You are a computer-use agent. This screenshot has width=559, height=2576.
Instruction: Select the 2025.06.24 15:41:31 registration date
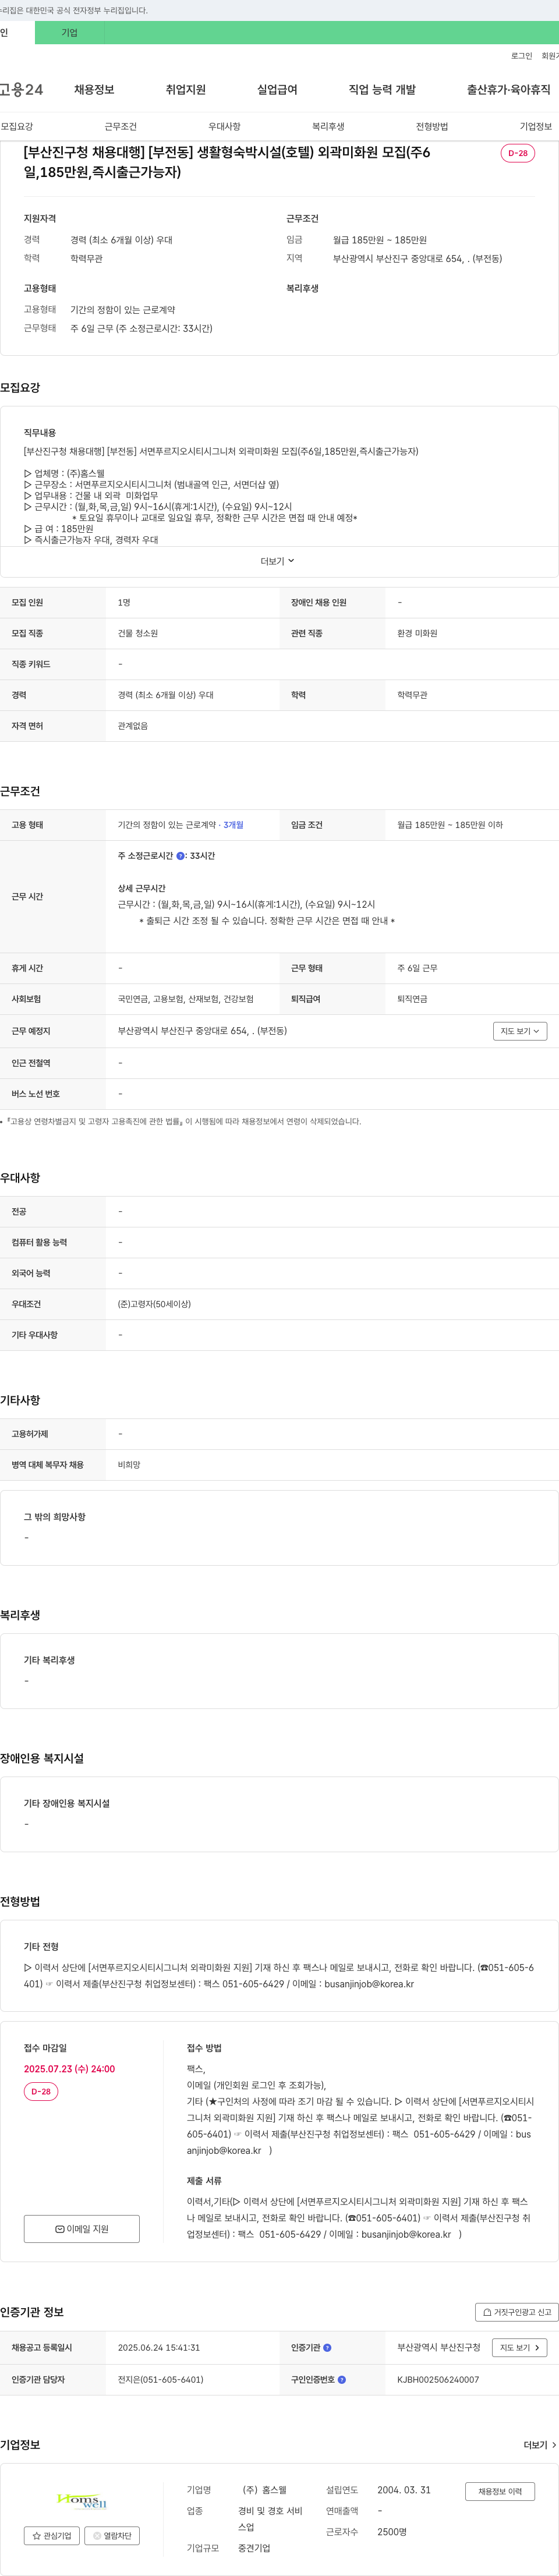(x=159, y=2348)
